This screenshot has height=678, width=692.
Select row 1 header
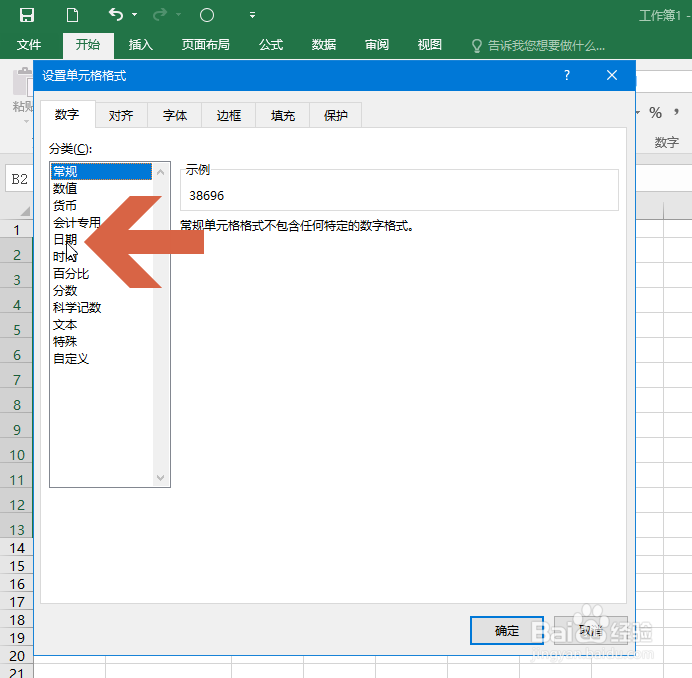pyautogui.click(x=16, y=230)
